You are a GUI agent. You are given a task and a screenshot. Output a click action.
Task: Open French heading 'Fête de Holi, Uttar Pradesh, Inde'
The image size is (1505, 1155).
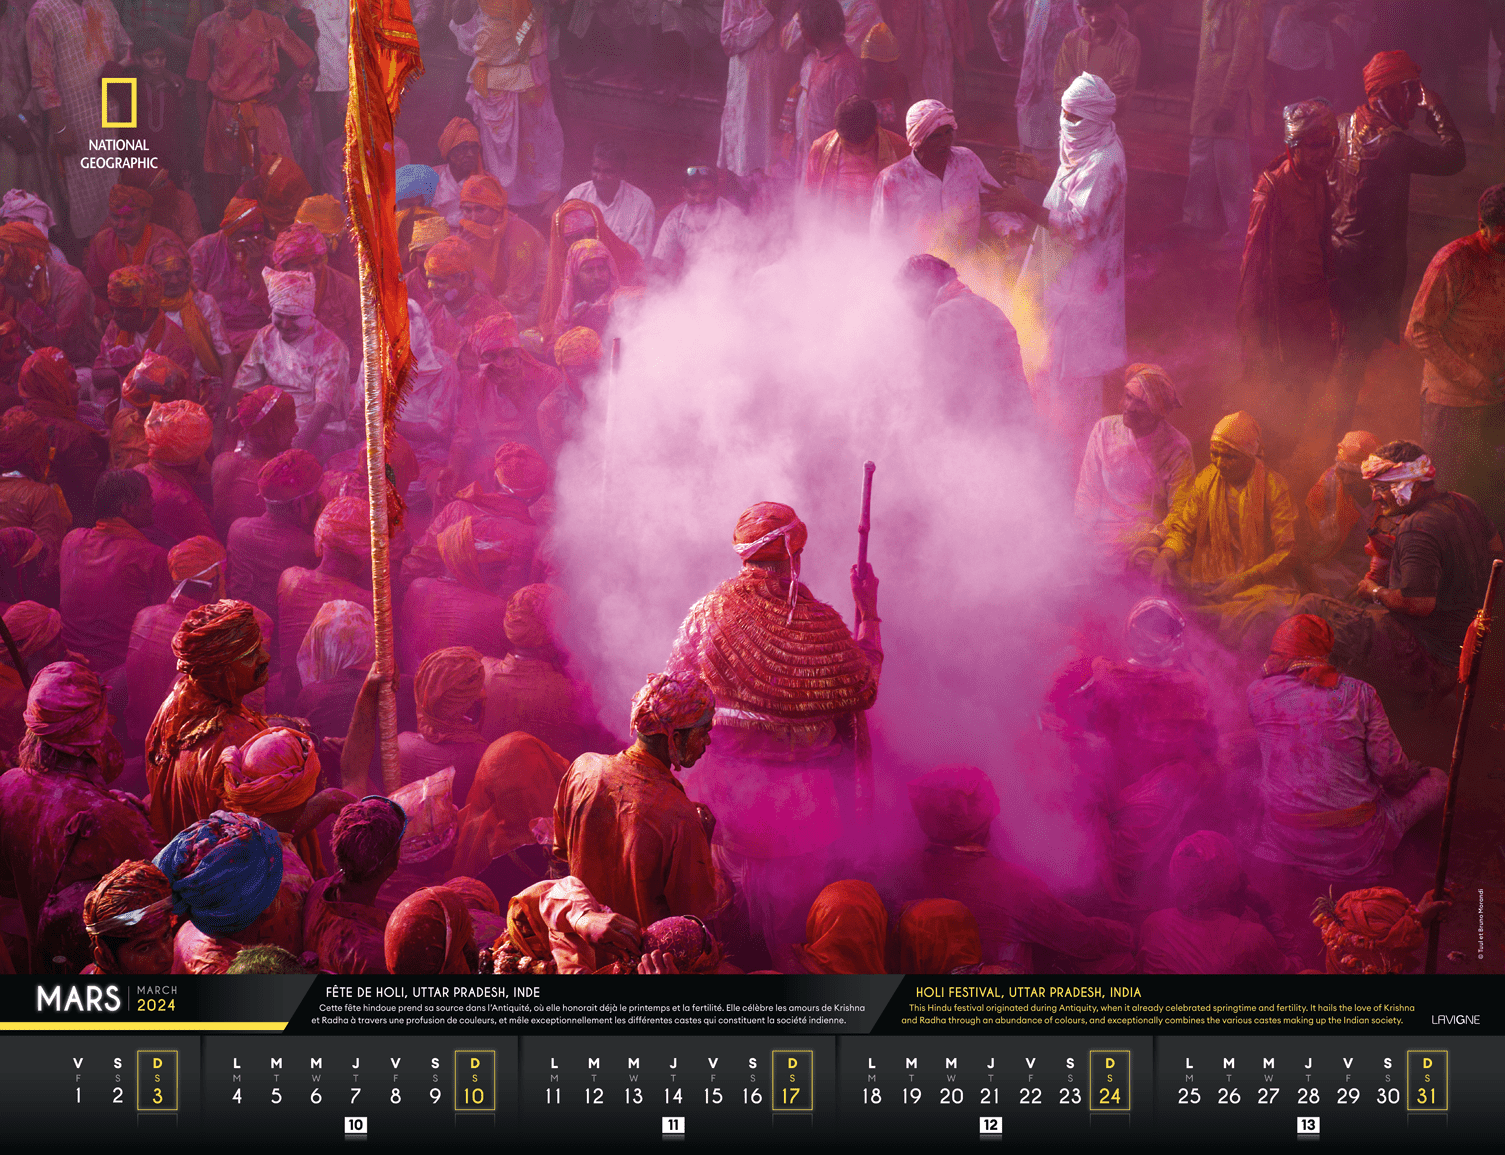(x=432, y=992)
